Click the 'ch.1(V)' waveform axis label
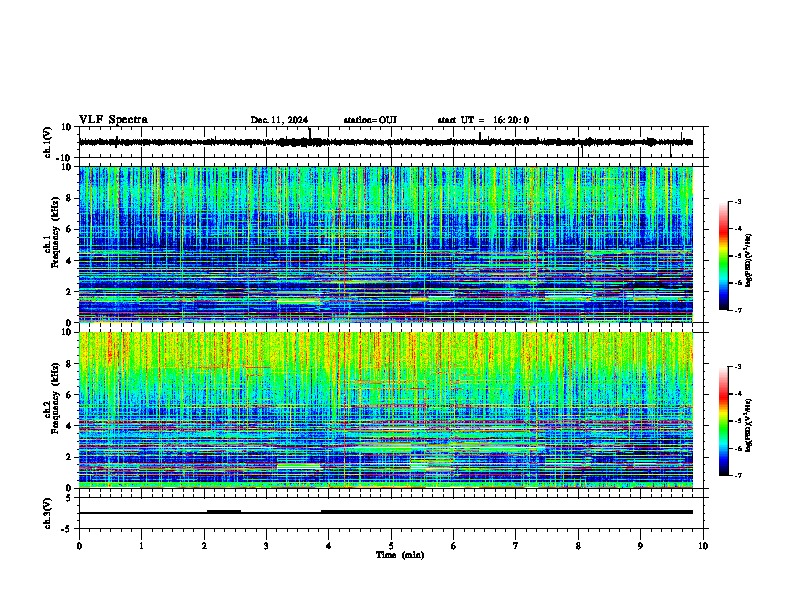This screenshot has height=612, width=792. click(x=47, y=142)
